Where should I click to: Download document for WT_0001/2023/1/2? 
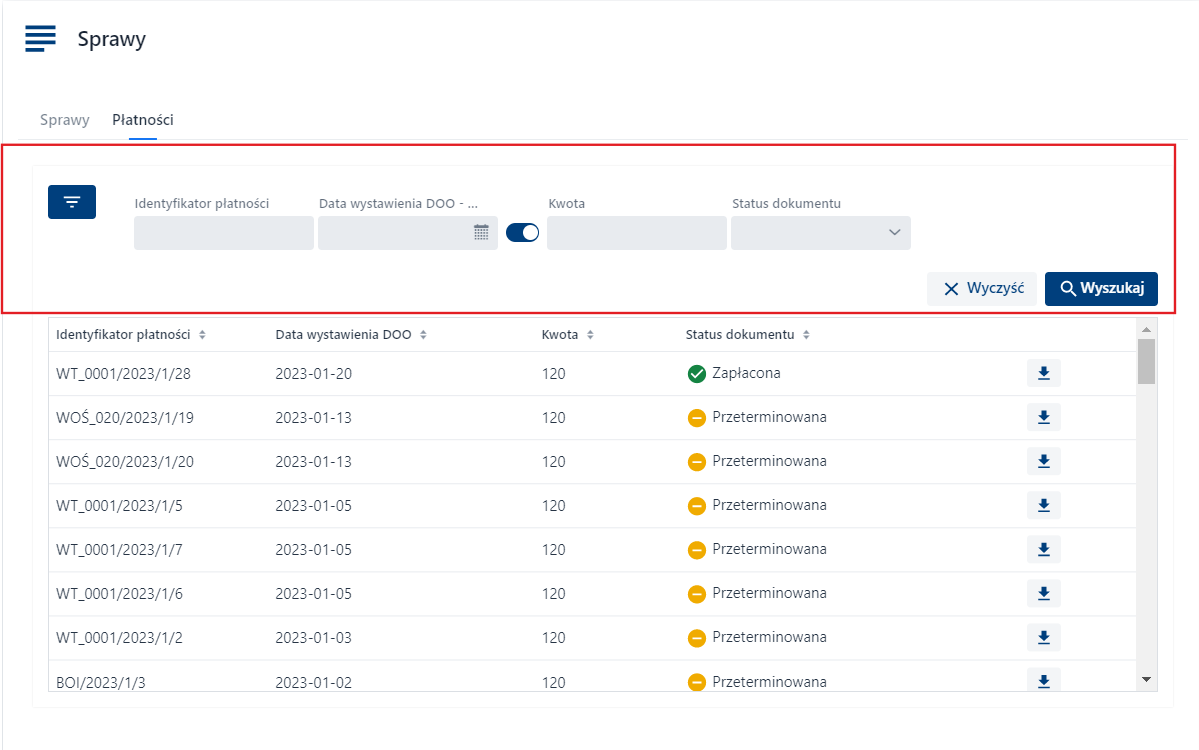pyautogui.click(x=1043, y=637)
